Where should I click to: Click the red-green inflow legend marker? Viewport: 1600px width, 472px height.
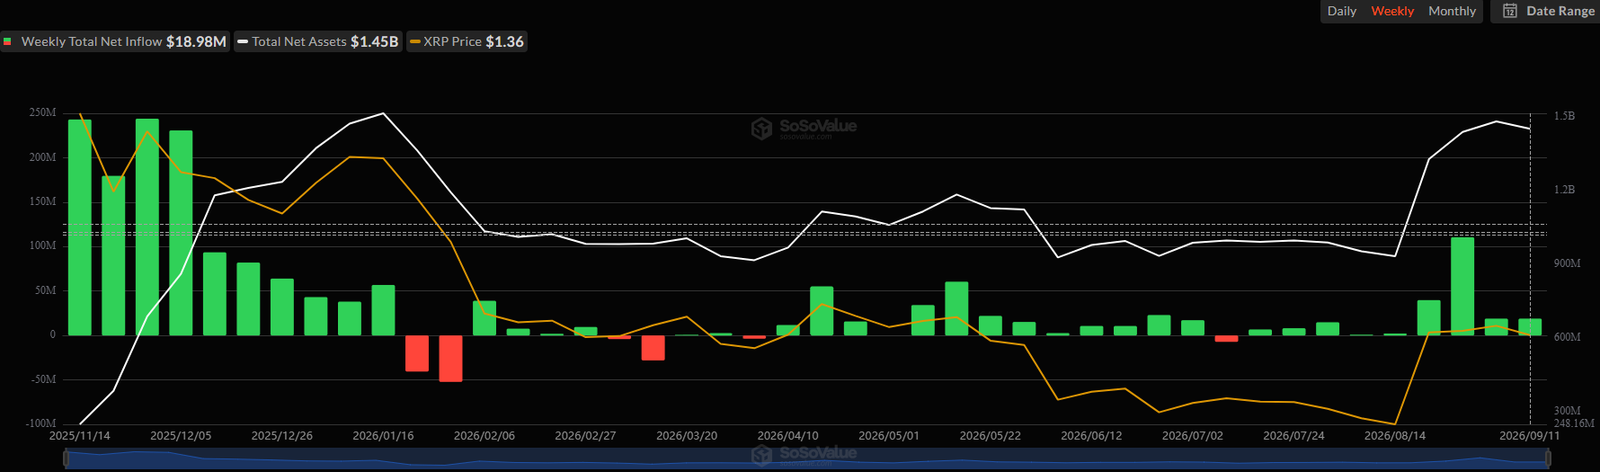8,41
